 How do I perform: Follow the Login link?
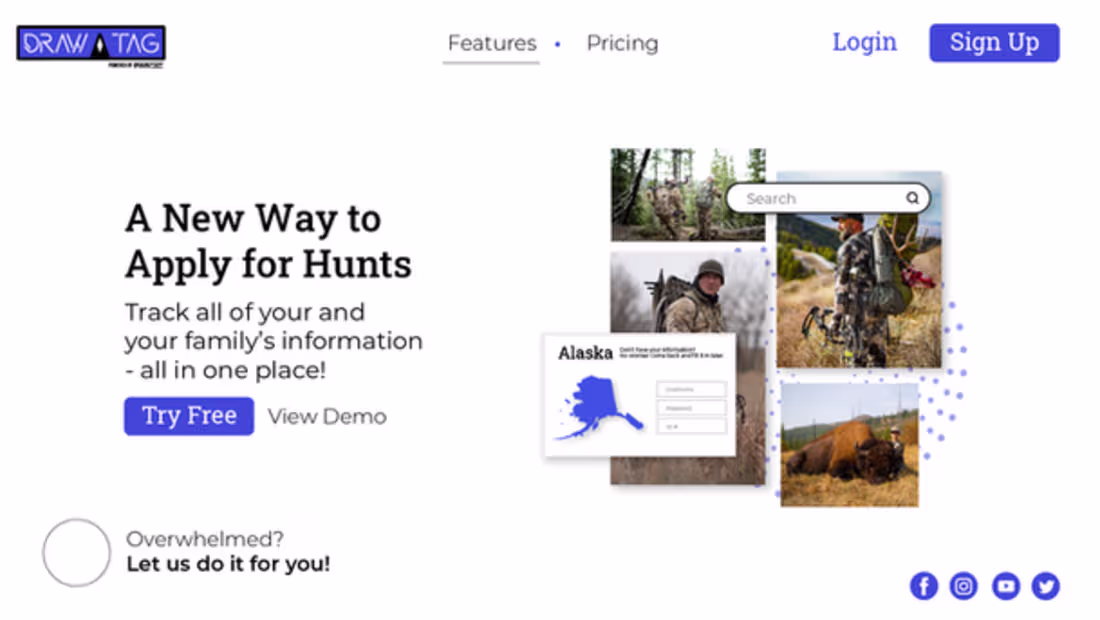click(x=864, y=43)
